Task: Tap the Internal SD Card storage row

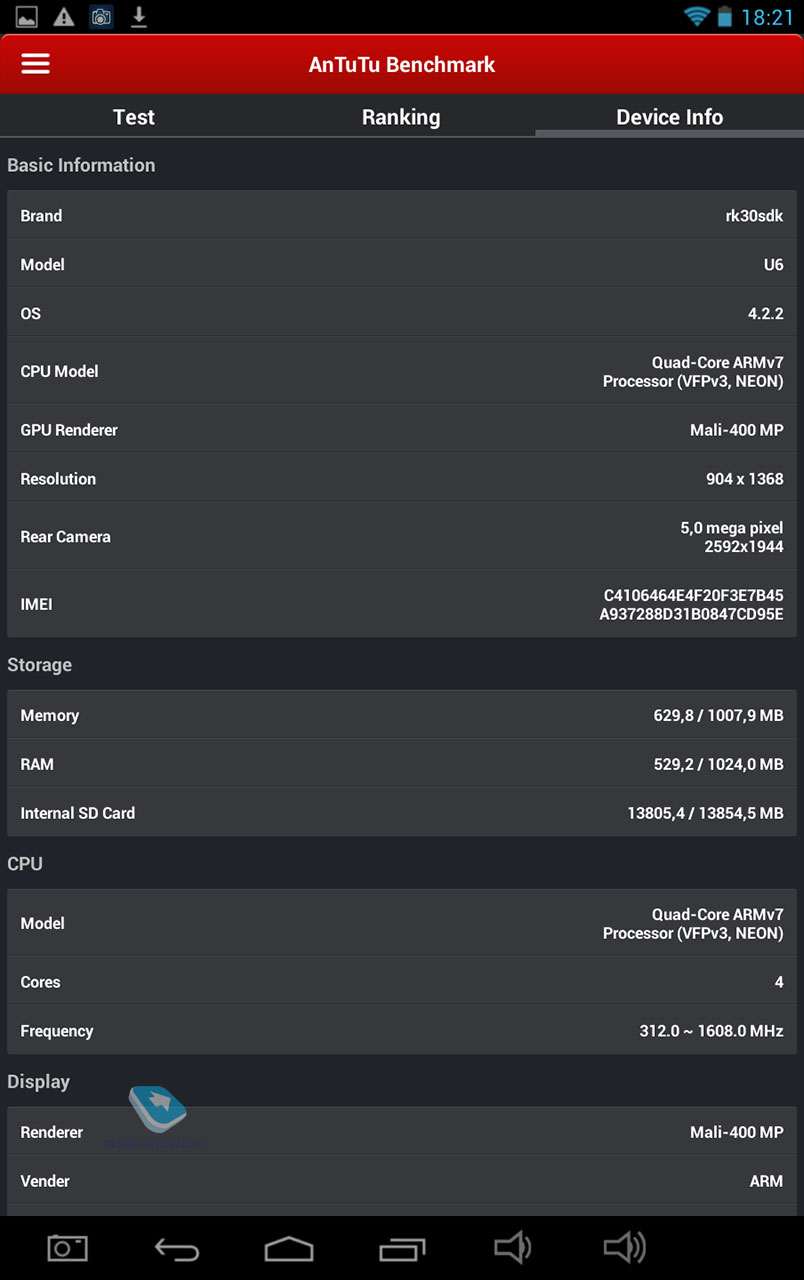Action: [402, 813]
